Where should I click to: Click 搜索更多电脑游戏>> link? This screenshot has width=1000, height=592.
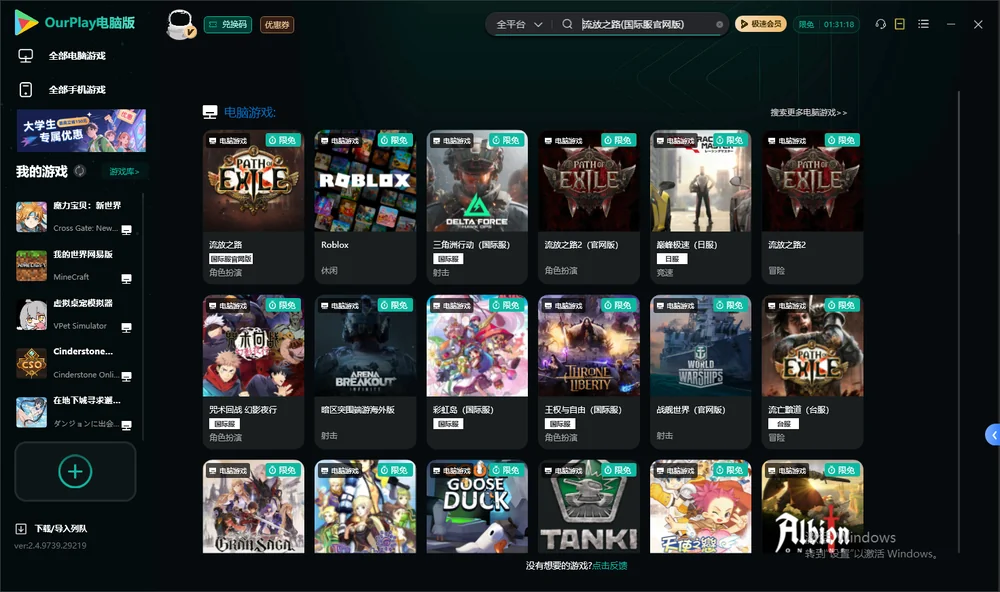[x=808, y=112]
